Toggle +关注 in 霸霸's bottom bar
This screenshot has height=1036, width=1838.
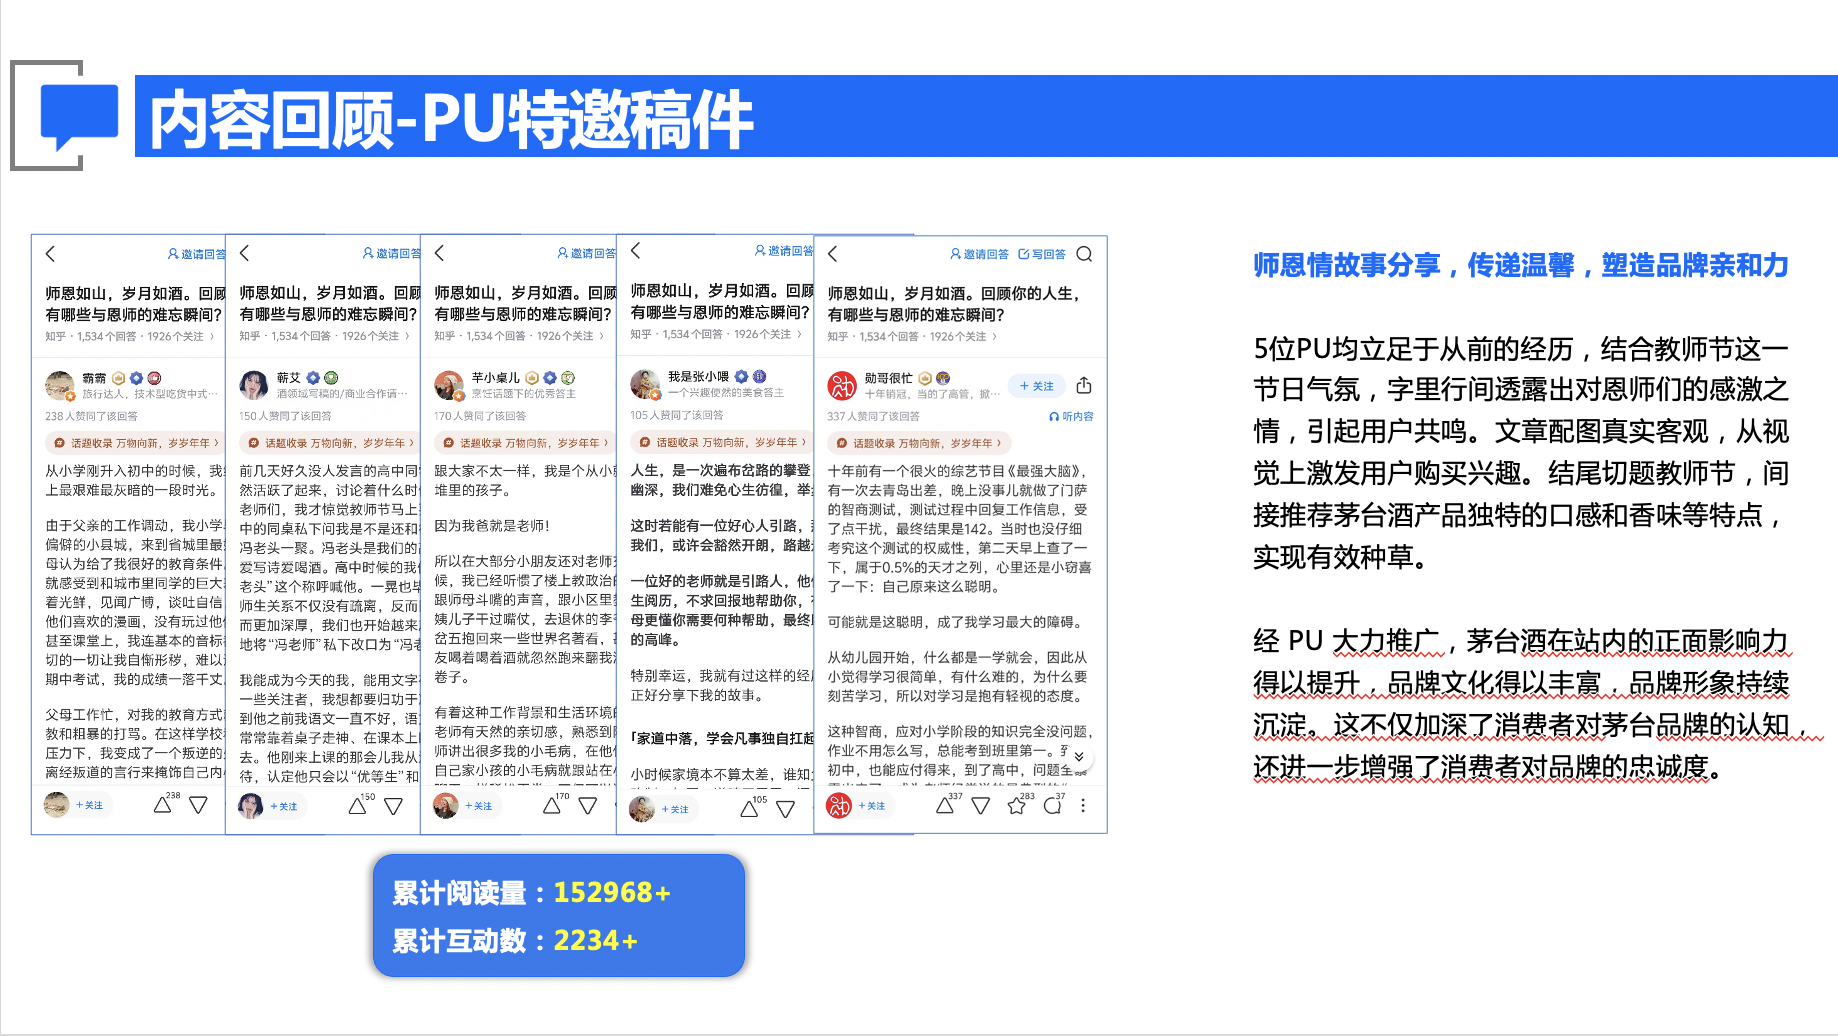pos(89,806)
